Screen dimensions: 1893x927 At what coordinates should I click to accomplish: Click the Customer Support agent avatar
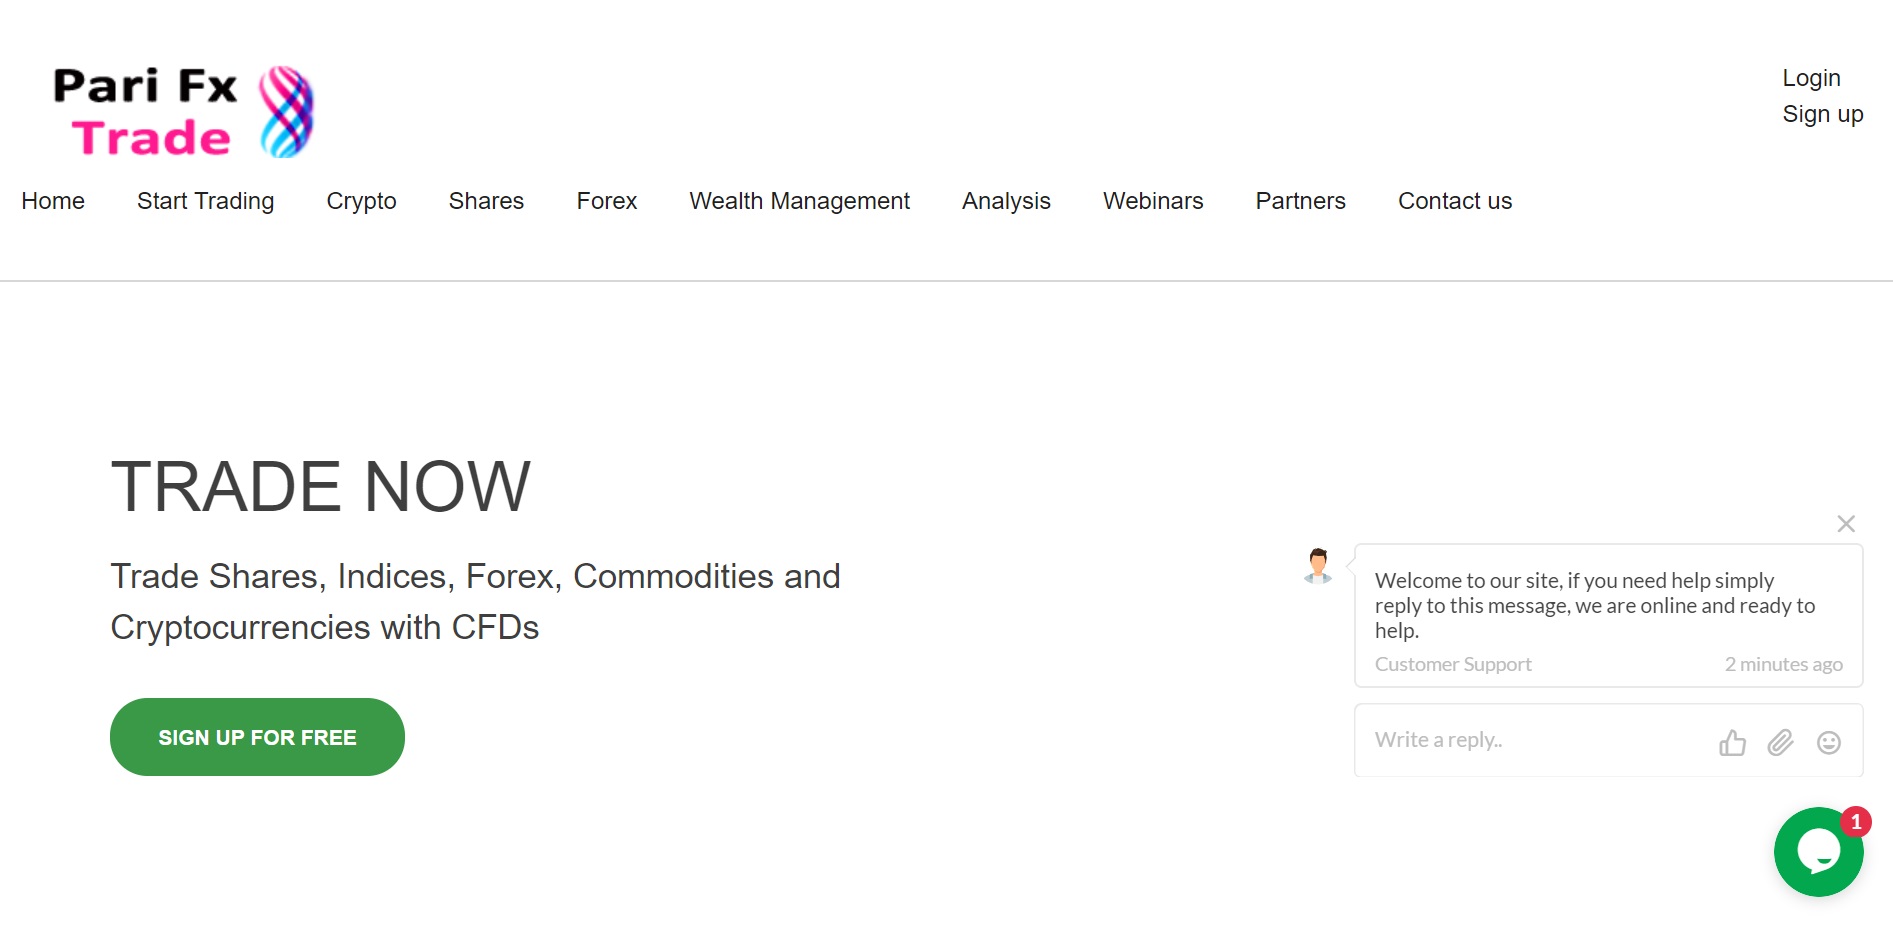pyautogui.click(x=1318, y=566)
